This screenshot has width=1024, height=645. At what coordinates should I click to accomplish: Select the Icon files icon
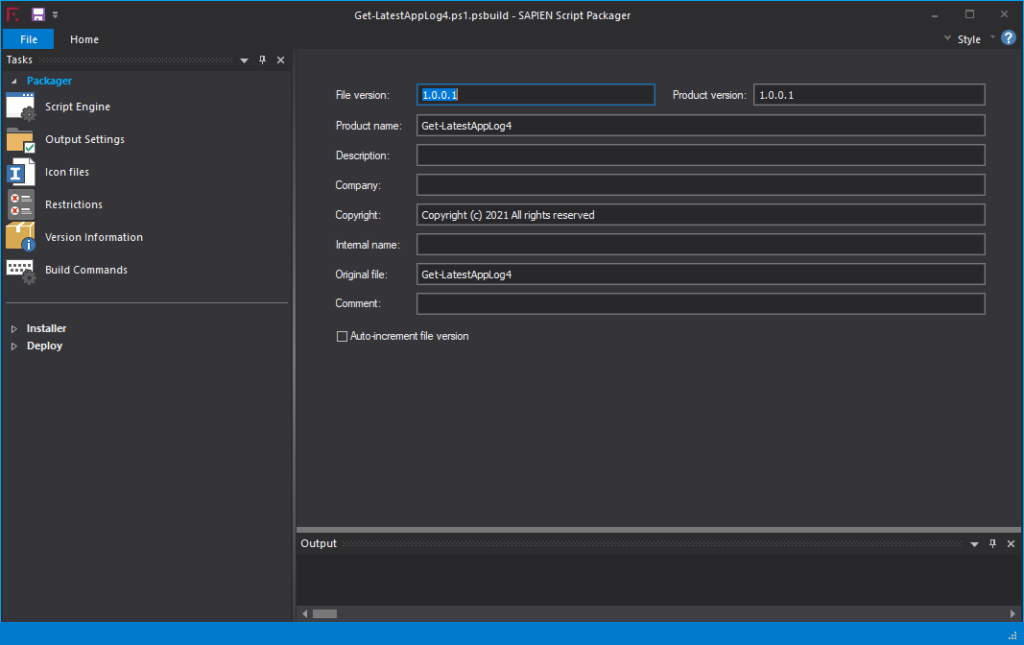[x=21, y=172]
